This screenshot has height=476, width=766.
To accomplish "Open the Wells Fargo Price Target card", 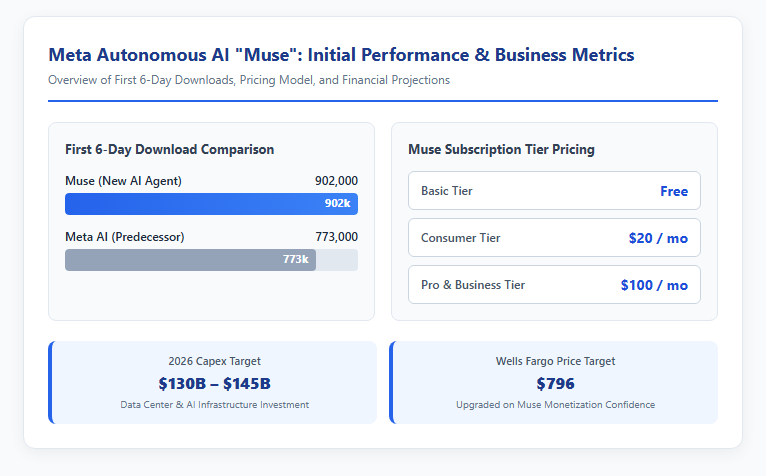I will [553, 382].
